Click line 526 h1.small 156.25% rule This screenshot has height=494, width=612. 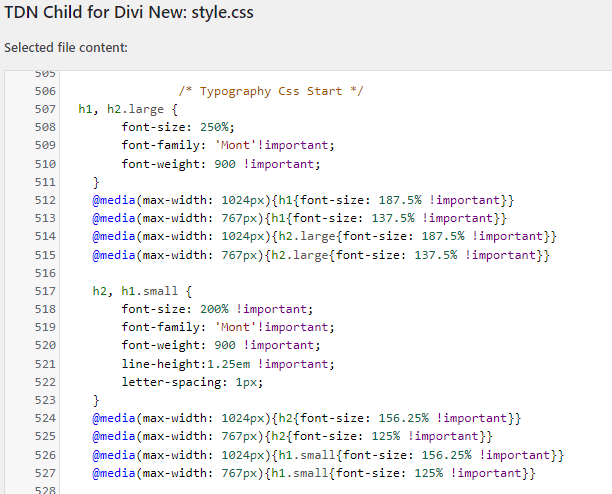[328, 455]
